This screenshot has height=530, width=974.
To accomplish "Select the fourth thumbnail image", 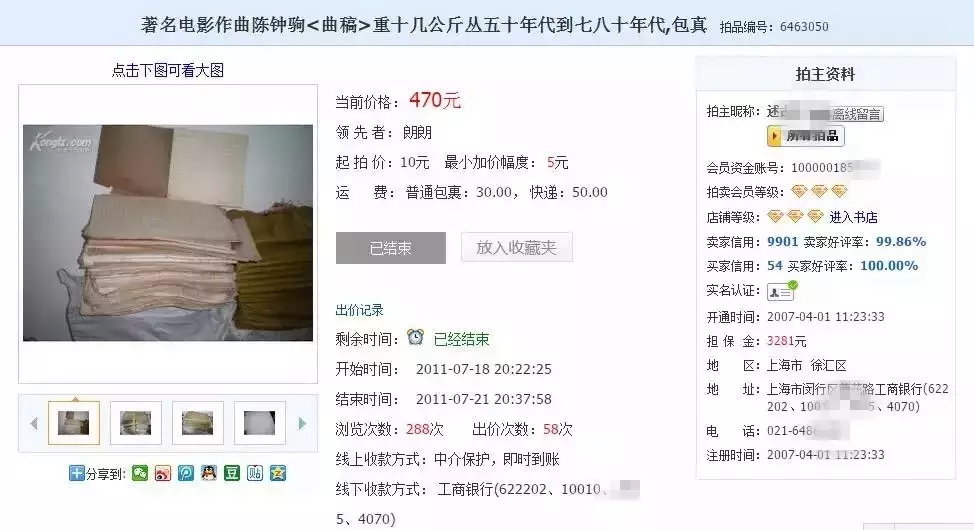I will pyautogui.click(x=260, y=423).
